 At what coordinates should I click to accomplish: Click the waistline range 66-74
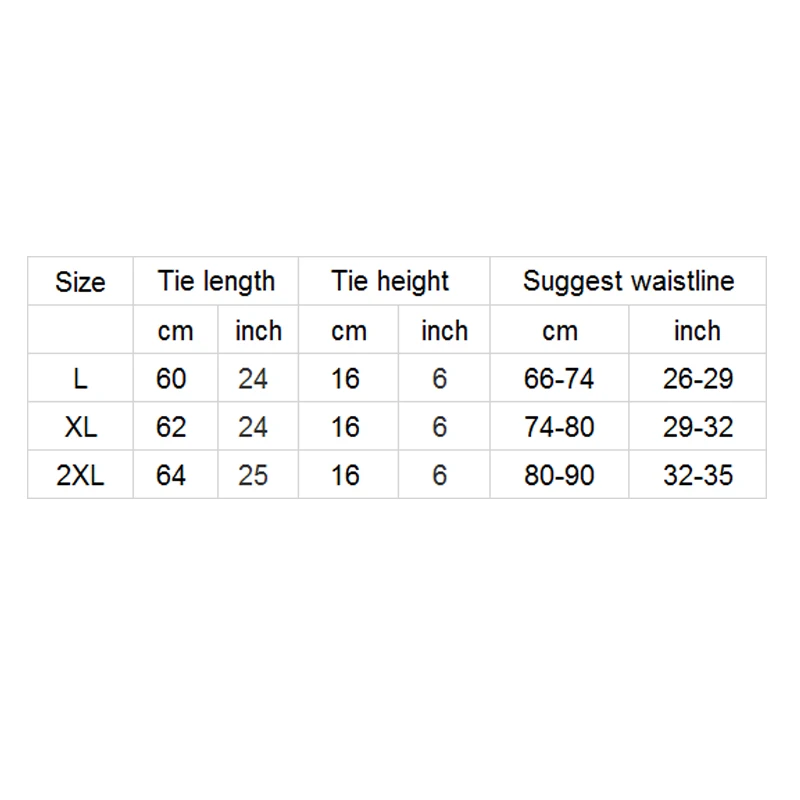pyautogui.click(x=559, y=379)
